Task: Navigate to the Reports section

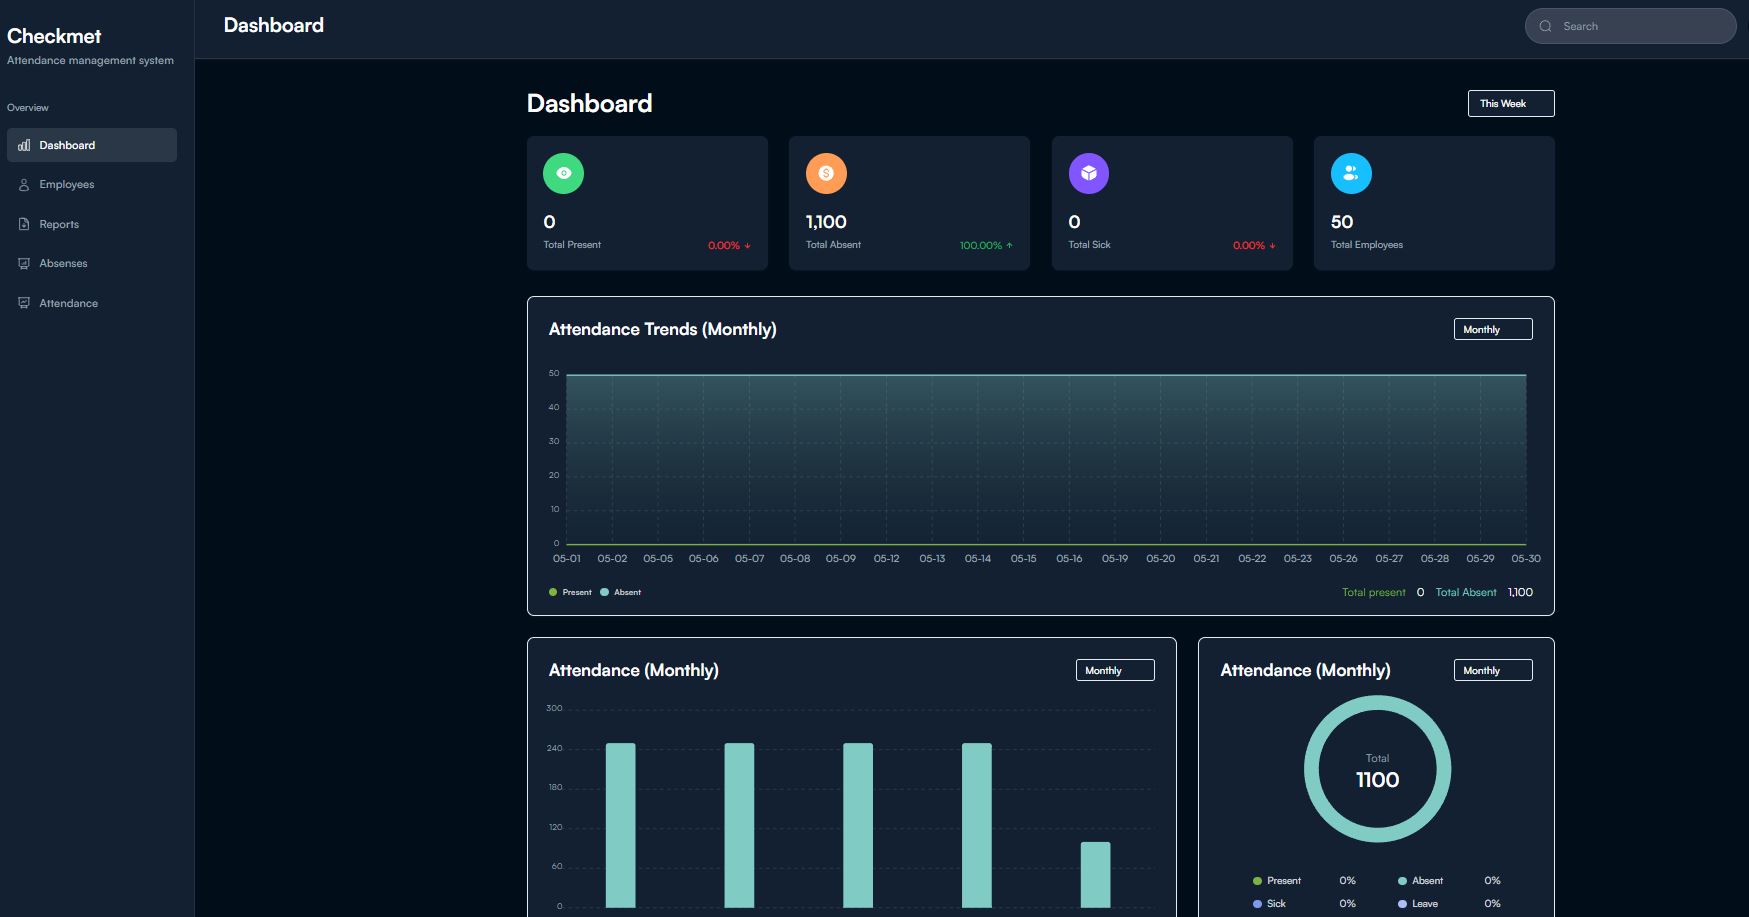Action: click(x=59, y=224)
